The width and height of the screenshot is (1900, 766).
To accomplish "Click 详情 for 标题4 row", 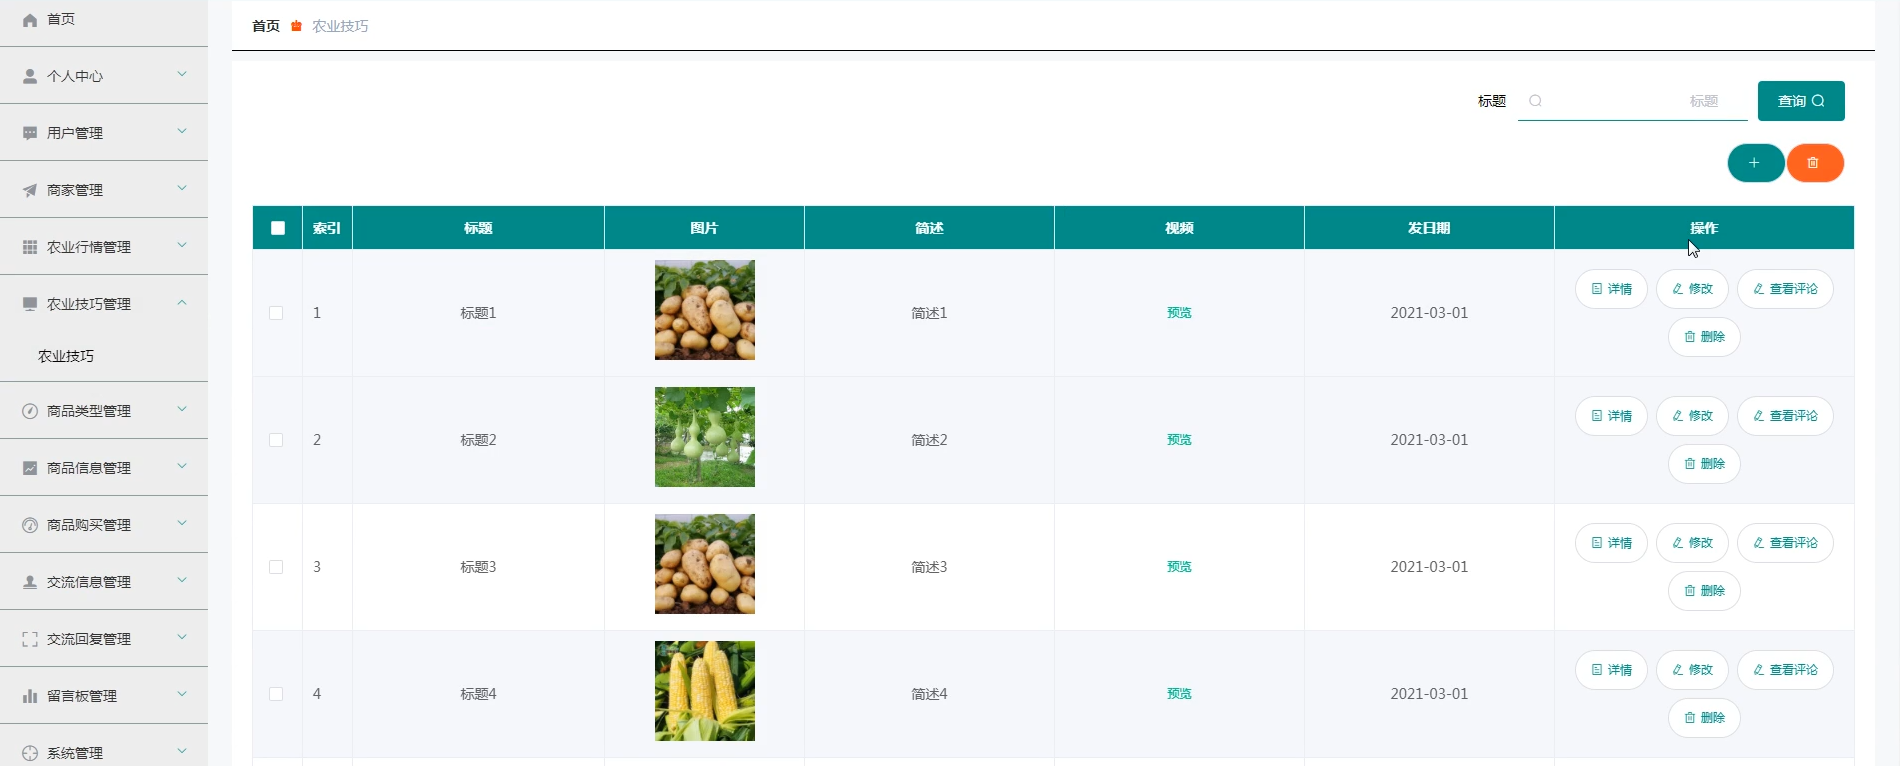I will click(x=1611, y=670).
